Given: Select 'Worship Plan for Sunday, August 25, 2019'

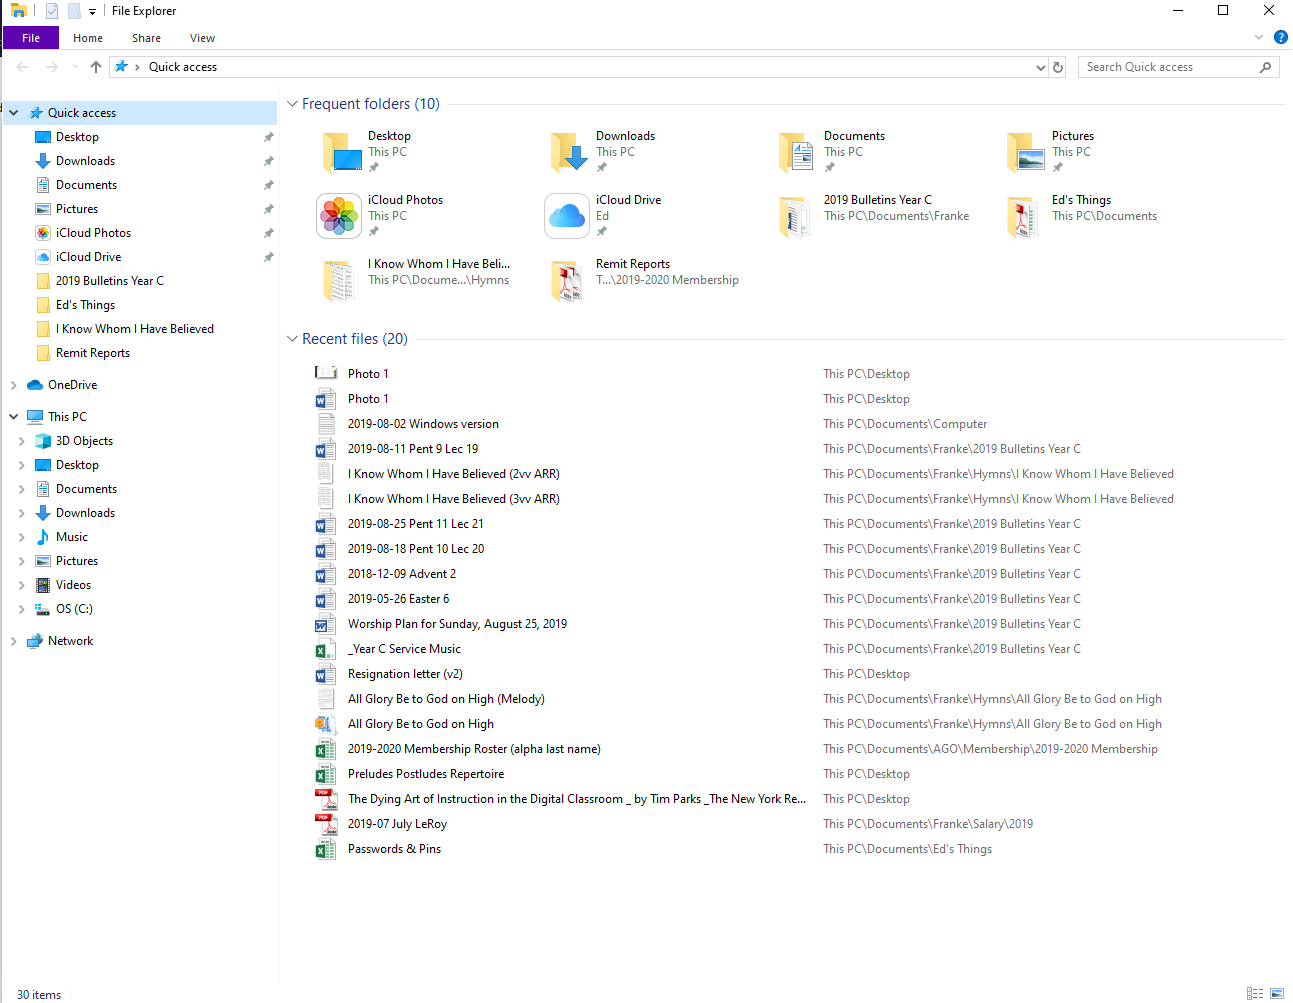Looking at the screenshot, I should (x=457, y=624).
